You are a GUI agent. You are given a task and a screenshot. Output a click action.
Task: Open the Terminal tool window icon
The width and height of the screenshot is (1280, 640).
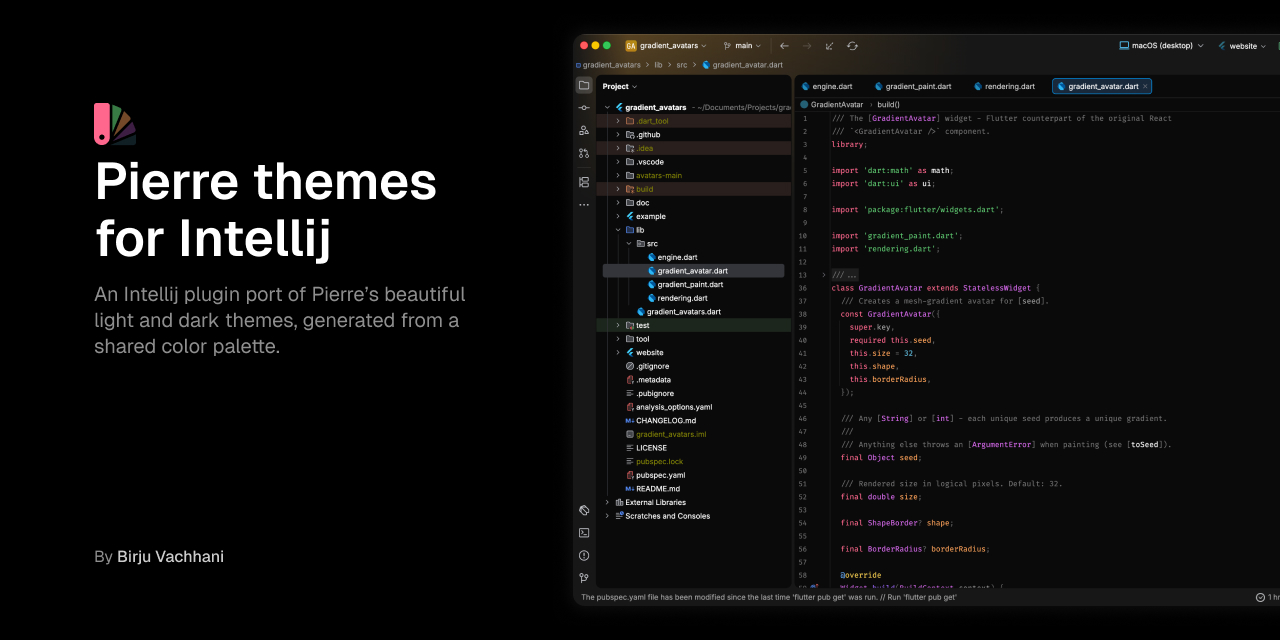584,533
